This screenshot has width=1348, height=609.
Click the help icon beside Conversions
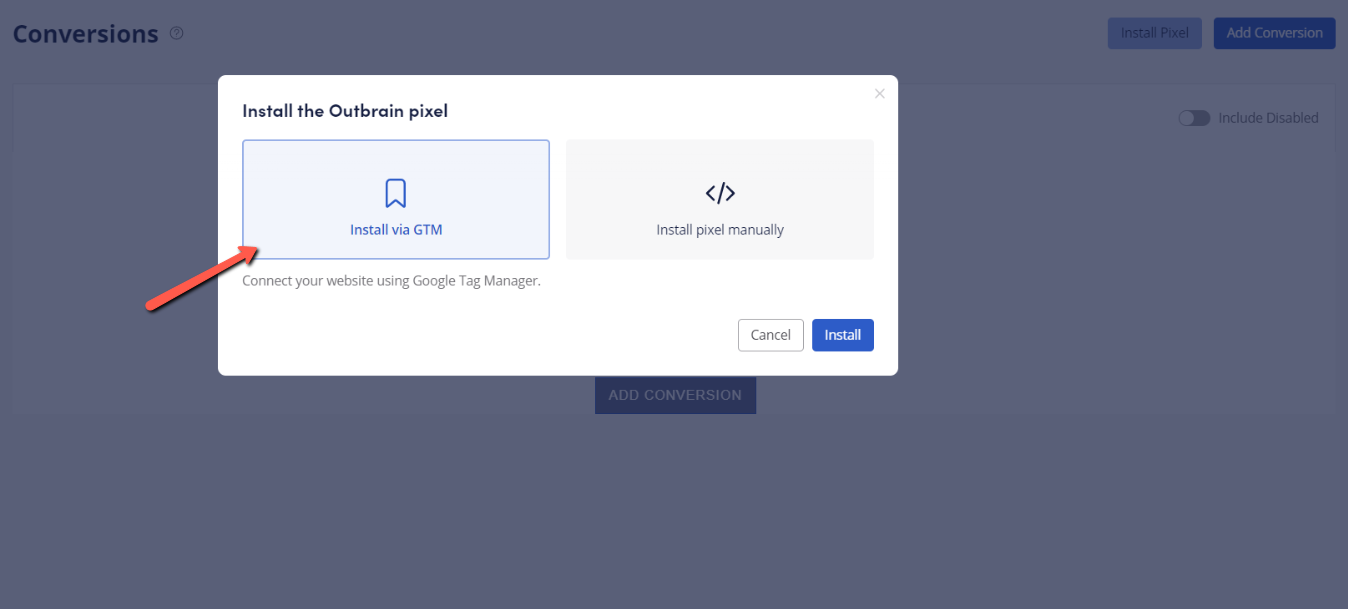click(177, 33)
